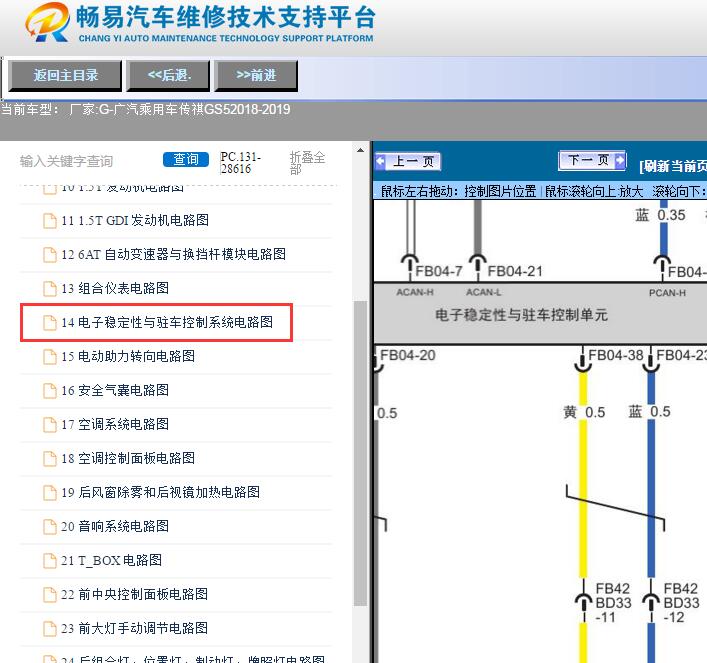Click the scroll-up arrow of the list scrollbar

click(360, 150)
